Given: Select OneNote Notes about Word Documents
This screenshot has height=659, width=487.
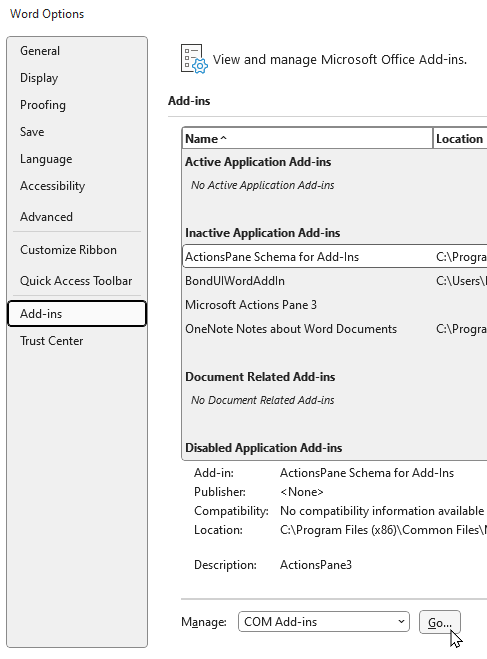Looking at the screenshot, I should [335, 329].
